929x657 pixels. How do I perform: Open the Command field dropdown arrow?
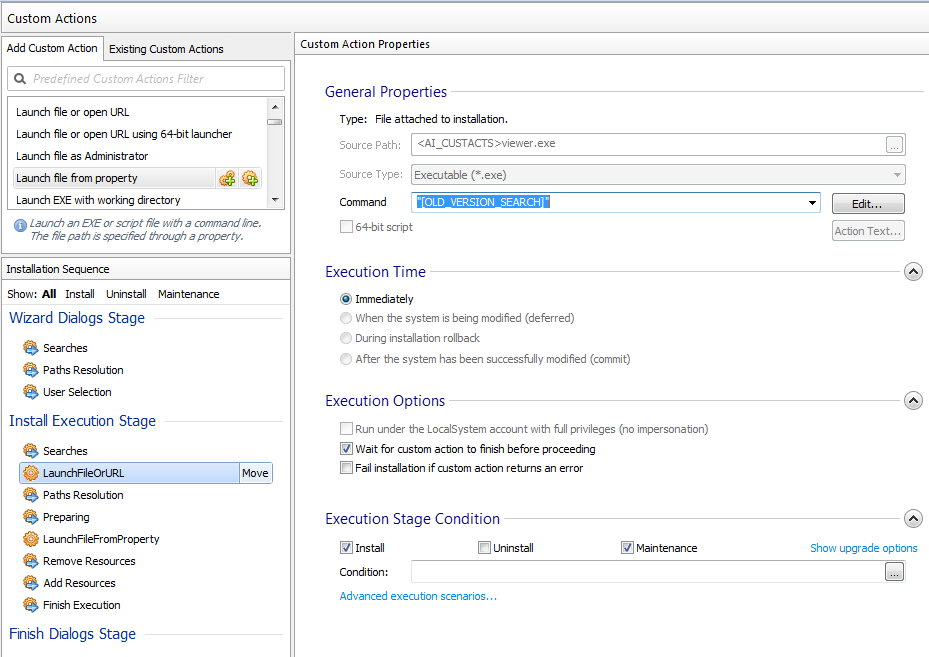coord(811,204)
